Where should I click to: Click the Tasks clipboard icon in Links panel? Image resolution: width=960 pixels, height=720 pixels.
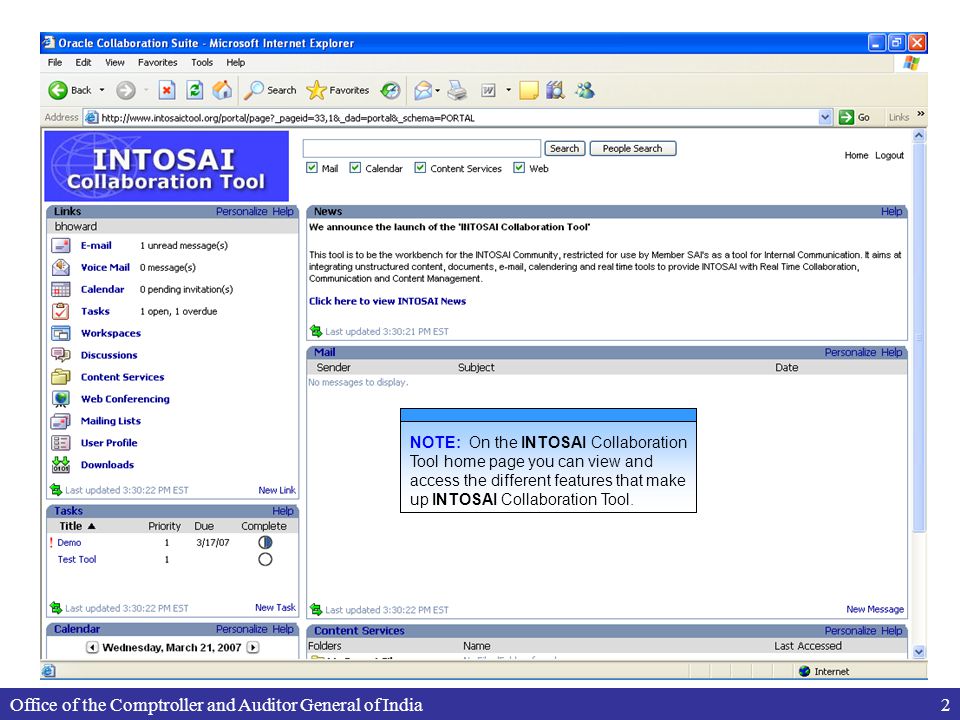(x=61, y=311)
